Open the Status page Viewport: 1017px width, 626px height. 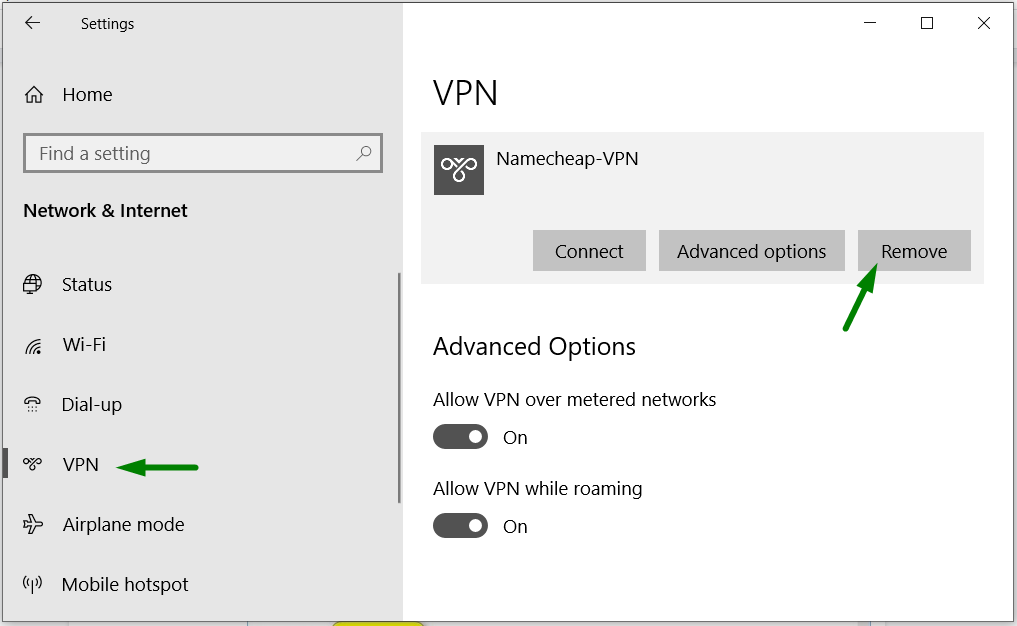[x=86, y=284]
